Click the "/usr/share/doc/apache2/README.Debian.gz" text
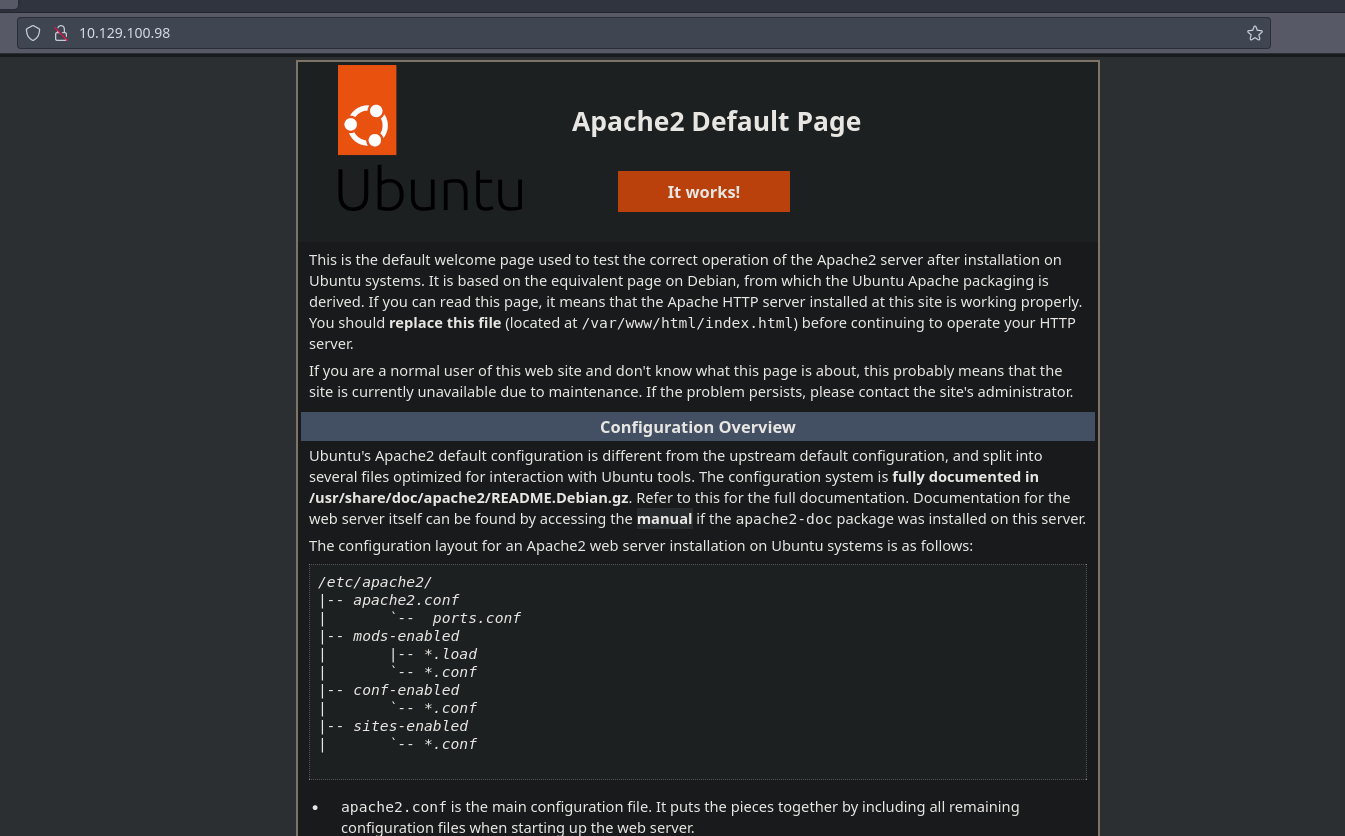1345x836 pixels. pos(469,497)
